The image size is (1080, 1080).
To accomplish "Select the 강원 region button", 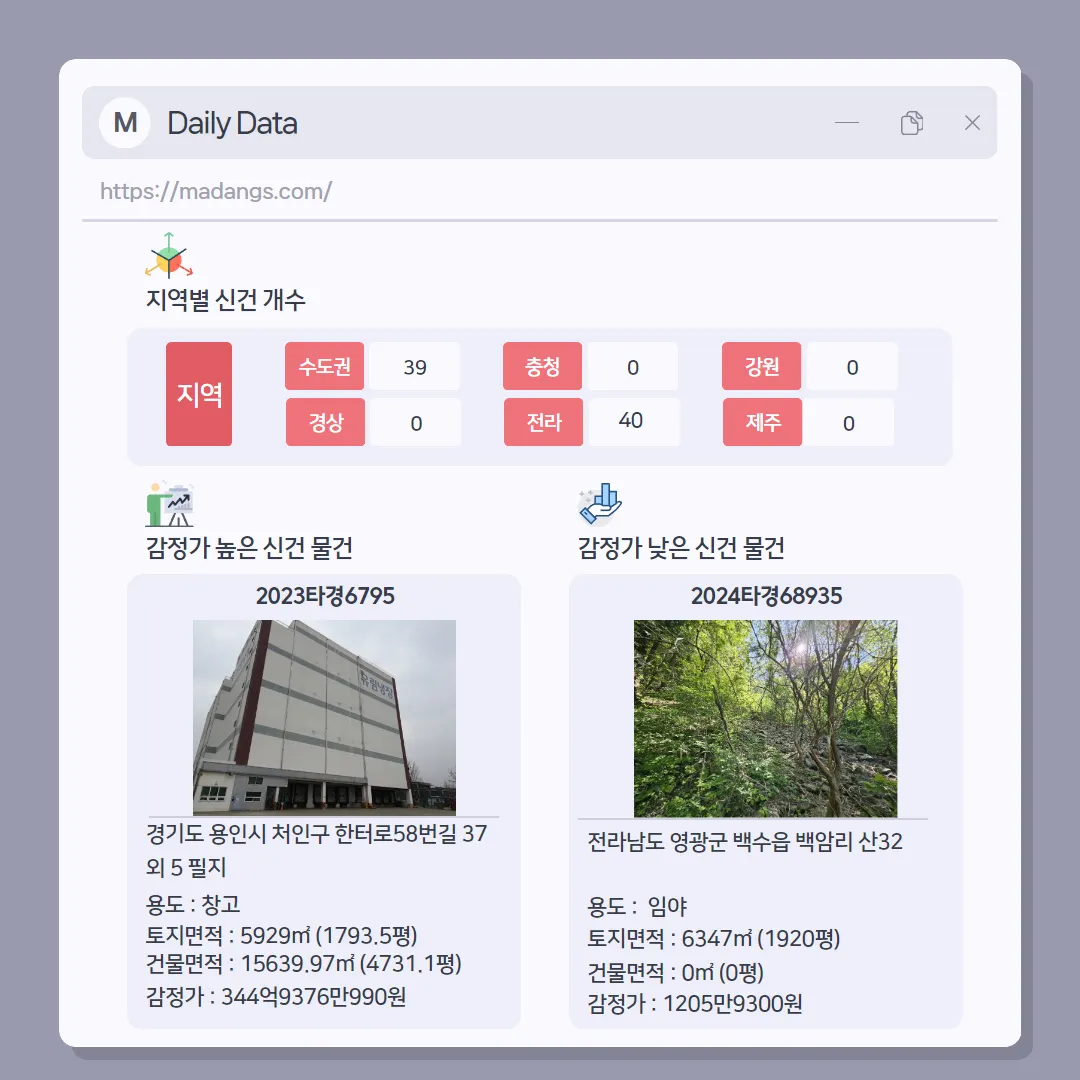I will [x=762, y=366].
